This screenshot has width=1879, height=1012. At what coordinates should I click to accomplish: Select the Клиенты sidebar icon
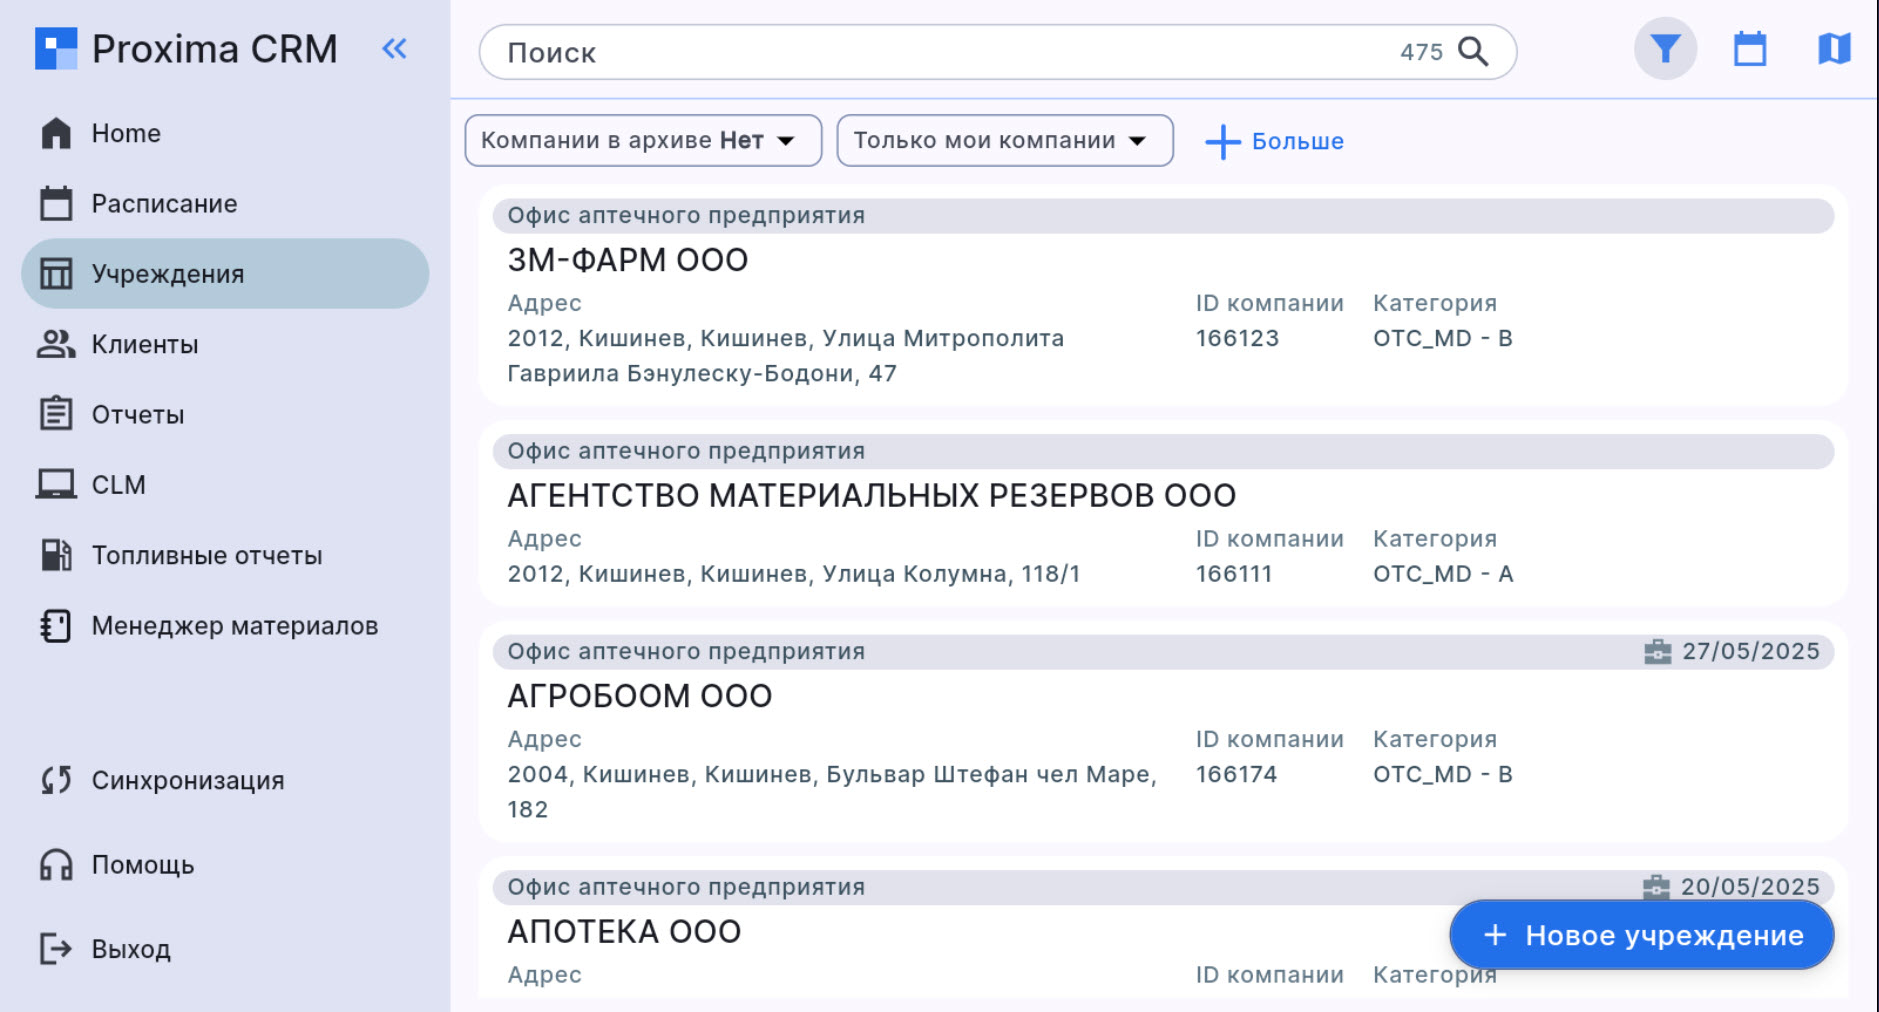[143, 344]
